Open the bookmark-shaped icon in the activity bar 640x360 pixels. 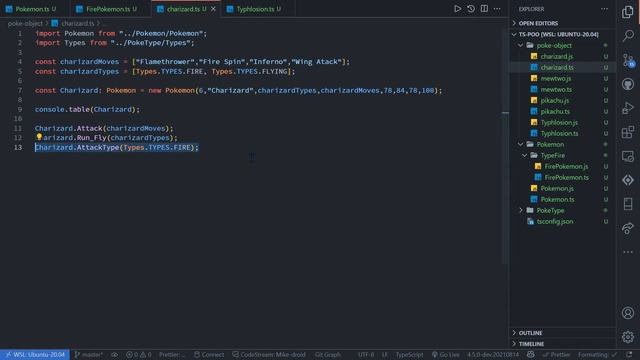[x=628, y=204]
